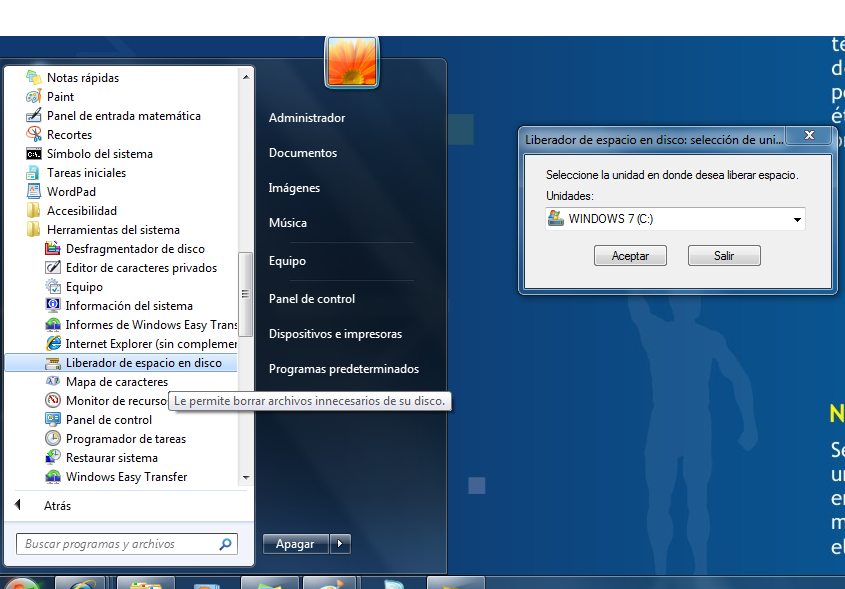The height and width of the screenshot is (589, 845).
Task: Click the Tareas iniciales icon
Action: [33, 172]
